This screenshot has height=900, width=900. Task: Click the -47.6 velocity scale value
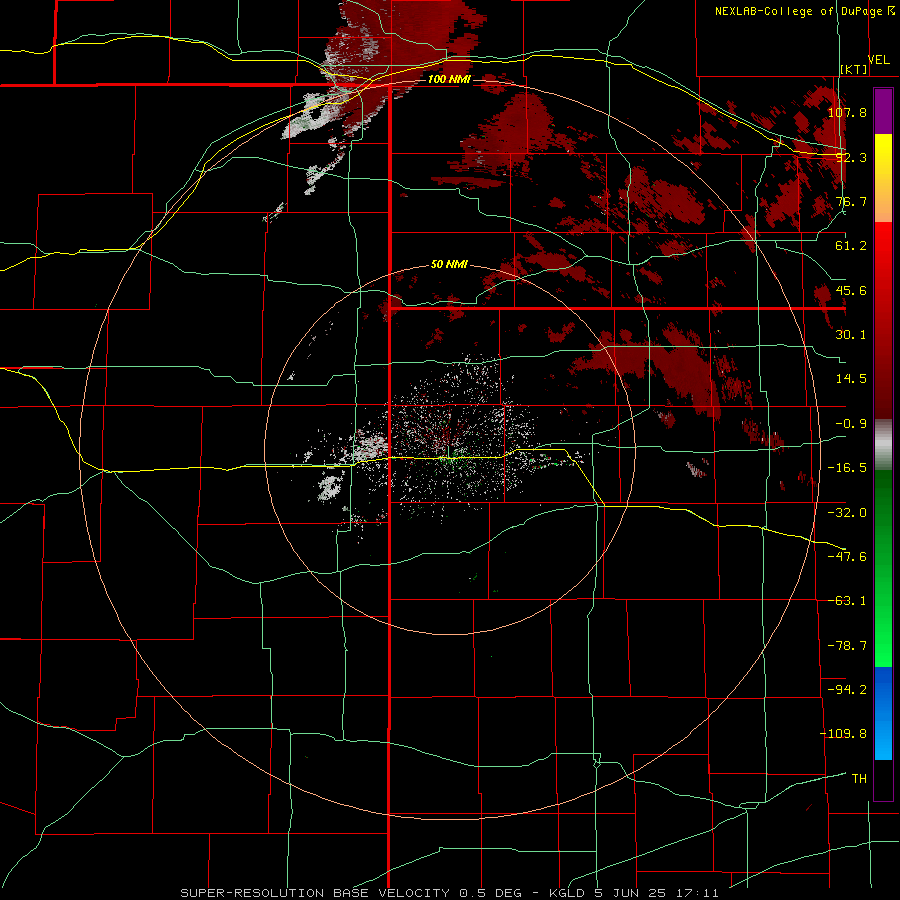pyautogui.click(x=847, y=557)
